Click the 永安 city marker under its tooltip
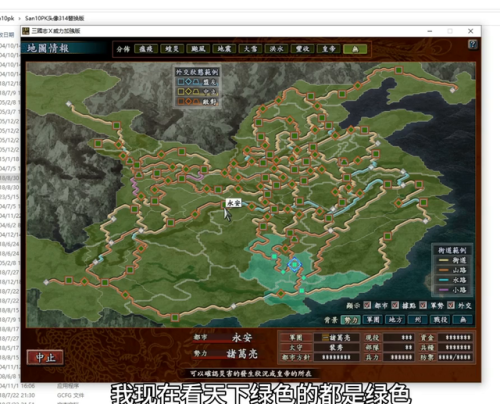This screenshot has height=404, width=500. [x=224, y=204]
